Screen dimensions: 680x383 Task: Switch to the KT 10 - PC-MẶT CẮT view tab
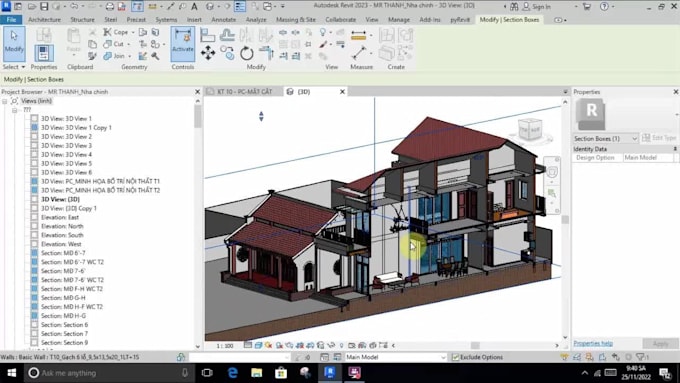tap(244, 92)
